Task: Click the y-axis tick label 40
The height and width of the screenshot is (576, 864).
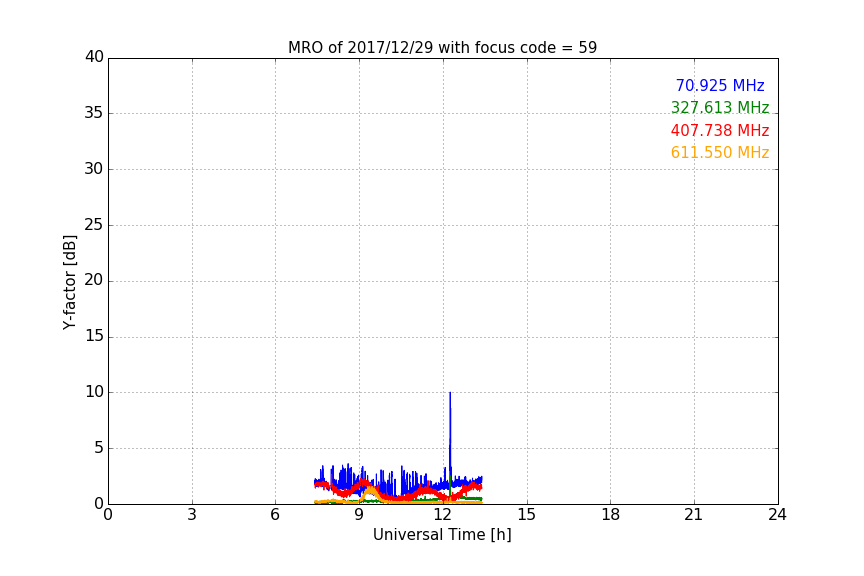Action: tap(94, 57)
